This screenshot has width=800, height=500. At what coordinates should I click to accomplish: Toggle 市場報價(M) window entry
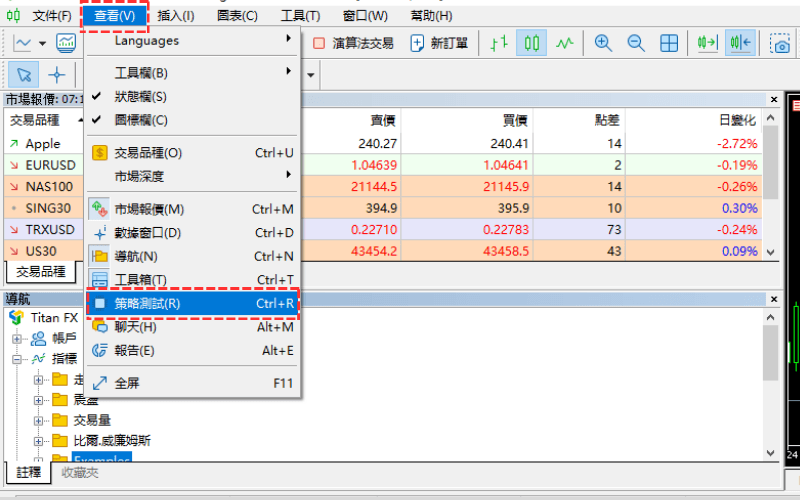click(192, 209)
